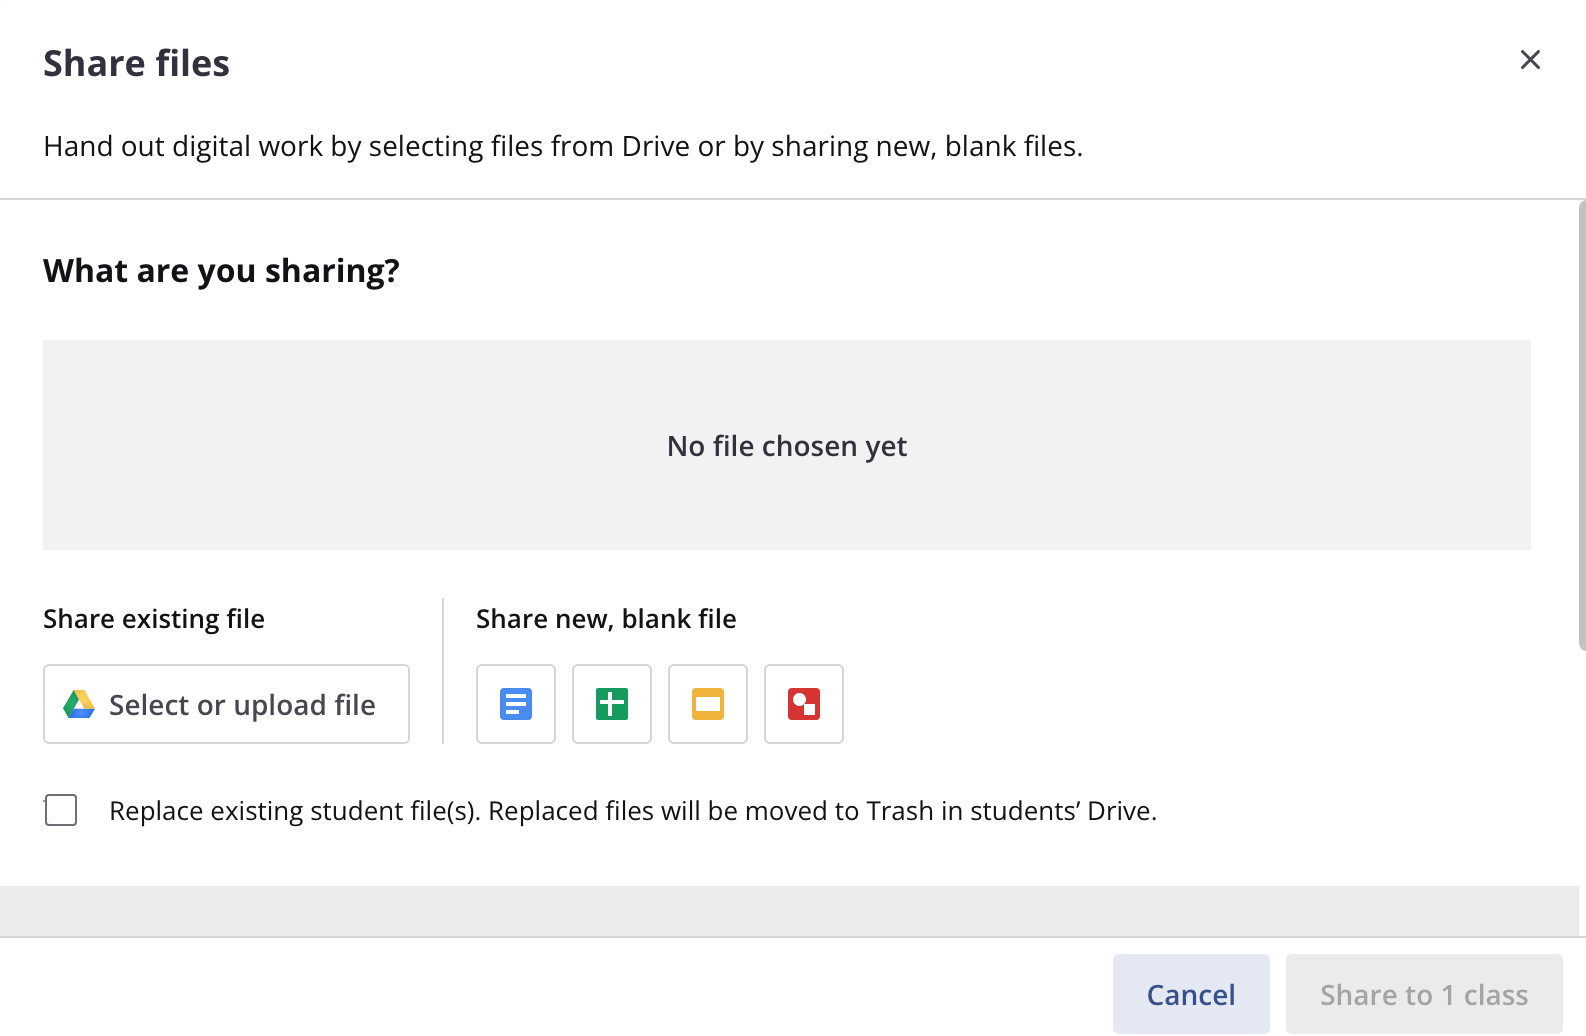Click the What are you sharing heading

[221, 271]
